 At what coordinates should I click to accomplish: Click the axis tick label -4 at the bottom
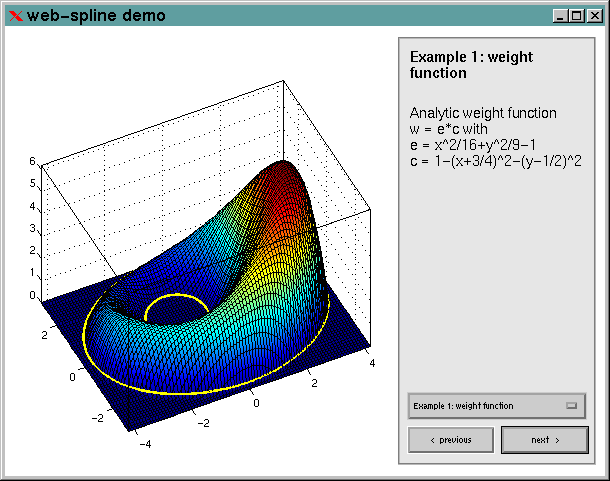(x=145, y=443)
